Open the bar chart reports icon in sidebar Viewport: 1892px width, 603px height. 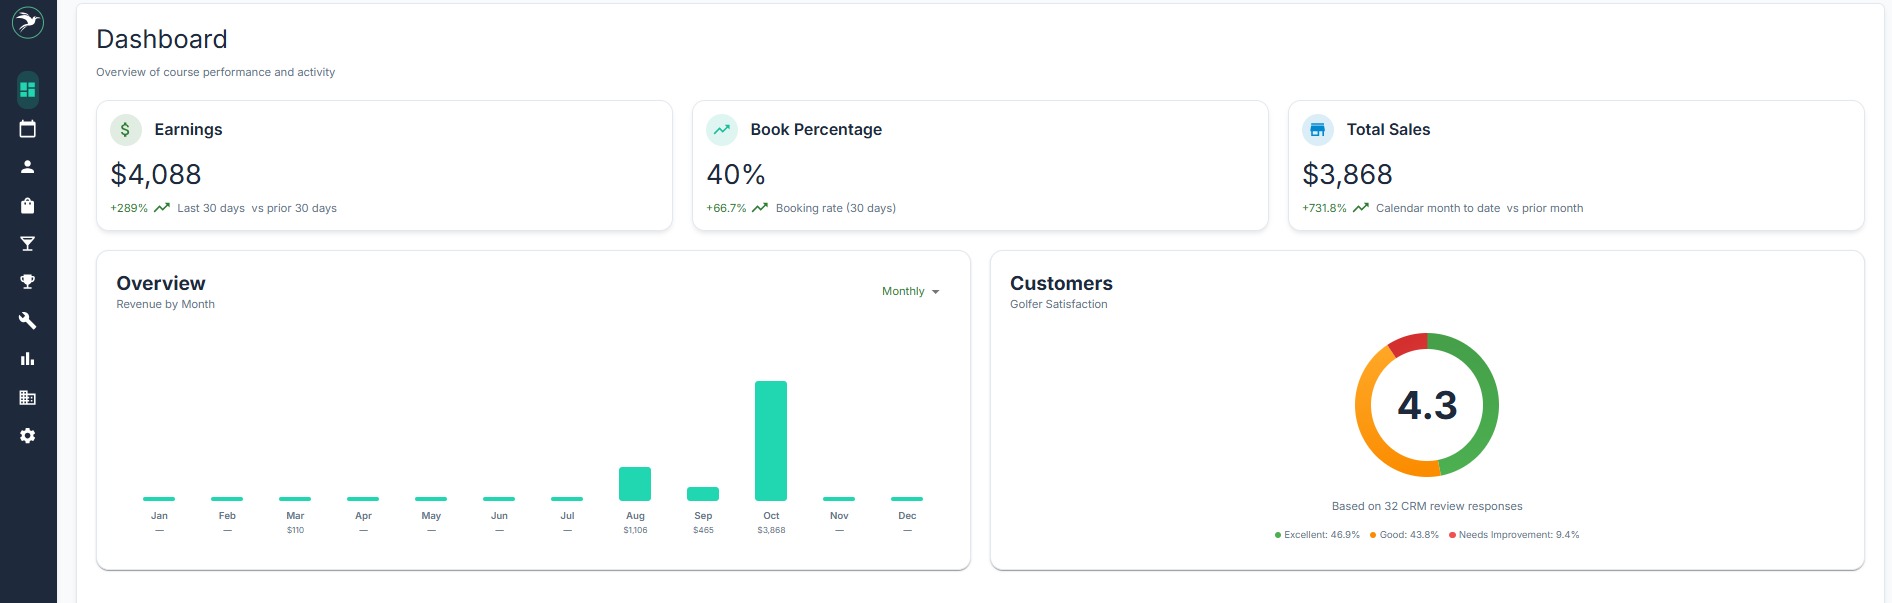click(x=28, y=359)
